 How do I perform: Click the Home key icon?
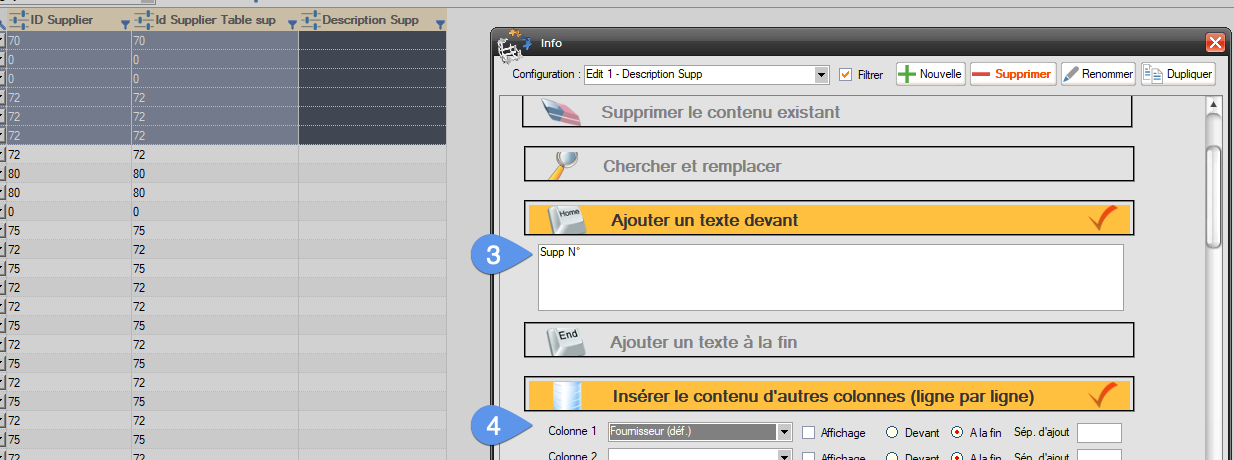(x=567, y=219)
